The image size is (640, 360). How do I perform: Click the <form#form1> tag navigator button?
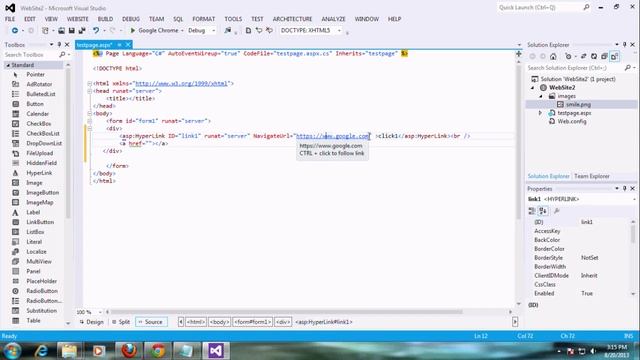pos(253,322)
